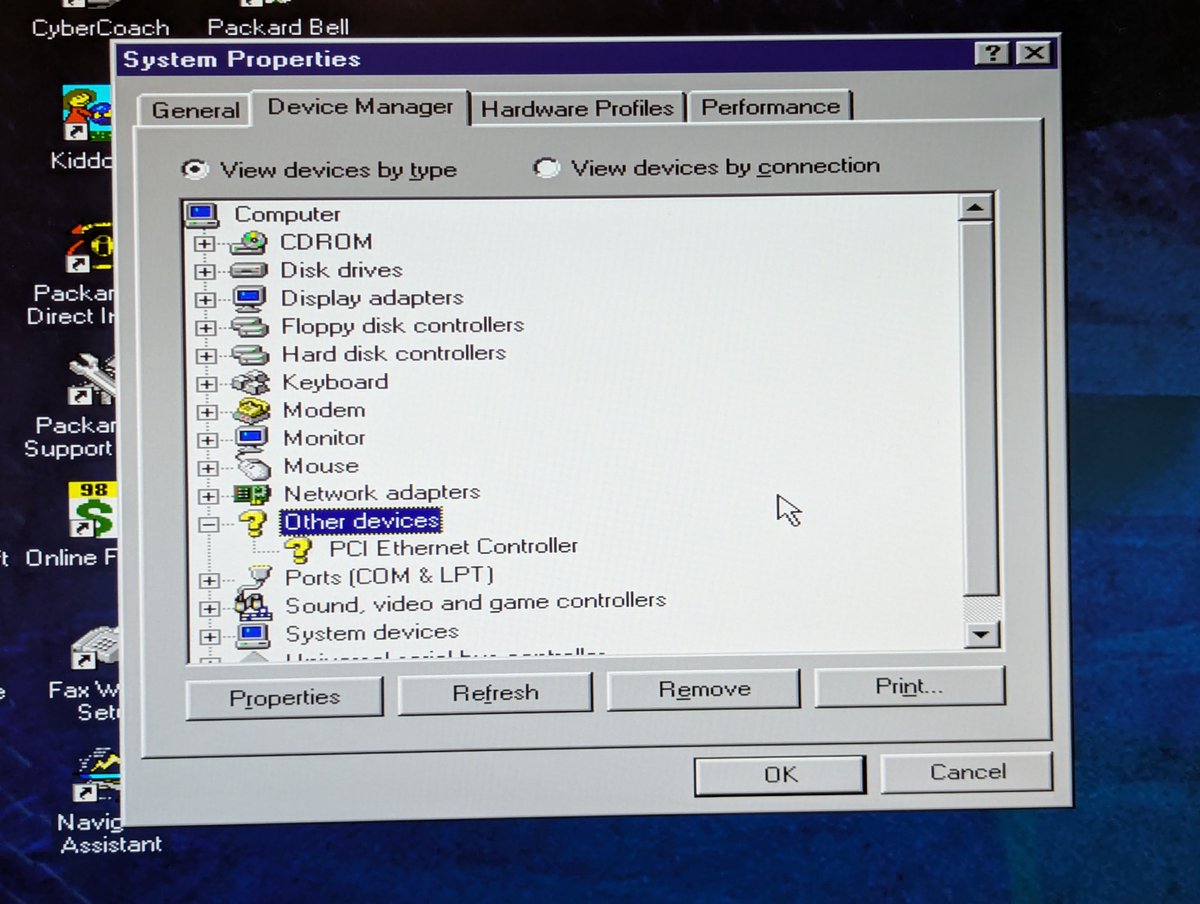Close the System Properties window

[1034, 54]
